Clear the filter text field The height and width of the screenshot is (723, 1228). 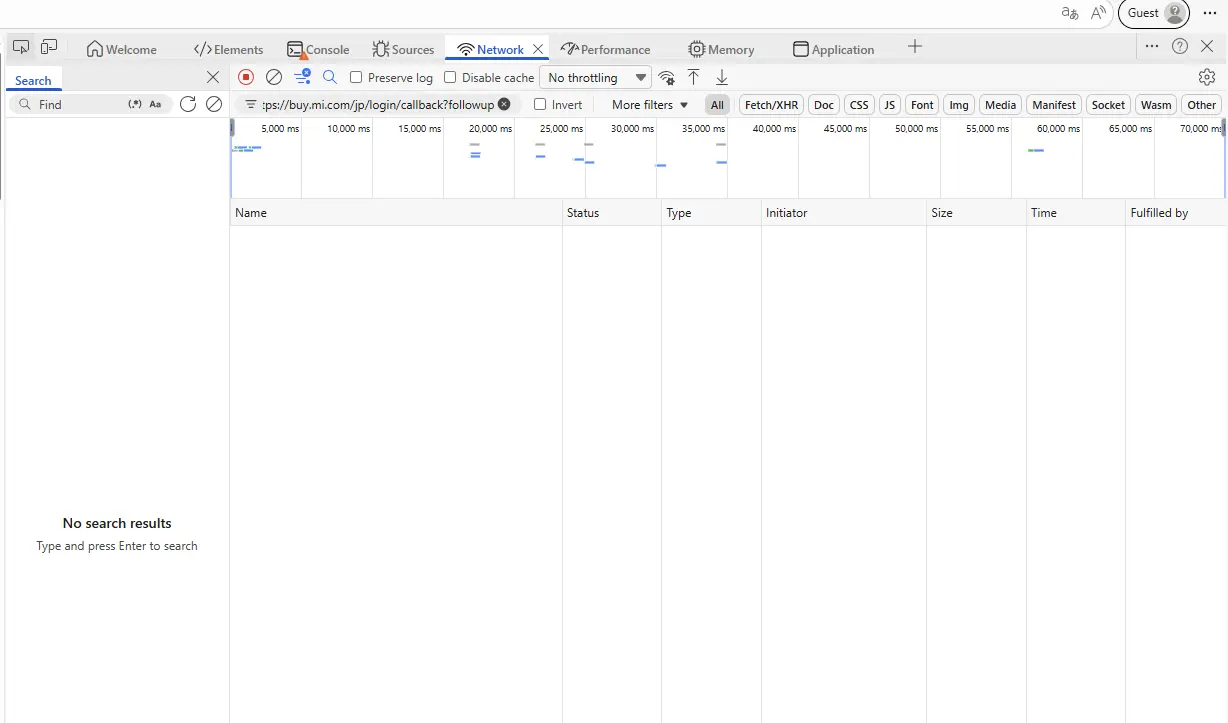click(504, 104)
